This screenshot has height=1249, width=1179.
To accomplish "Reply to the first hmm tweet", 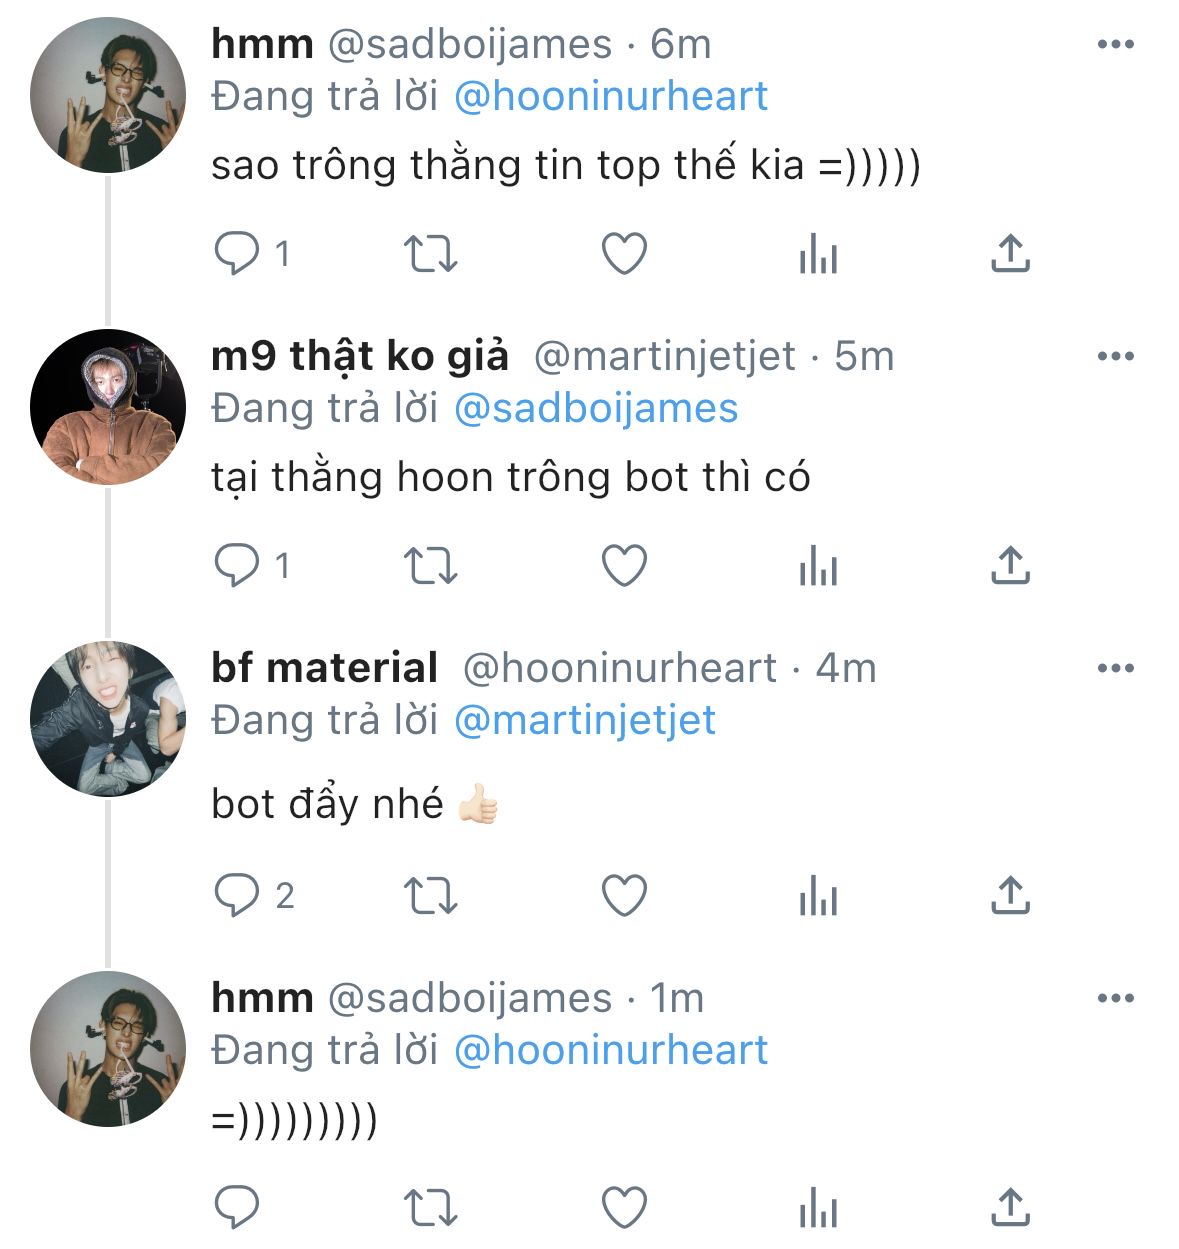I will point(237,254).
